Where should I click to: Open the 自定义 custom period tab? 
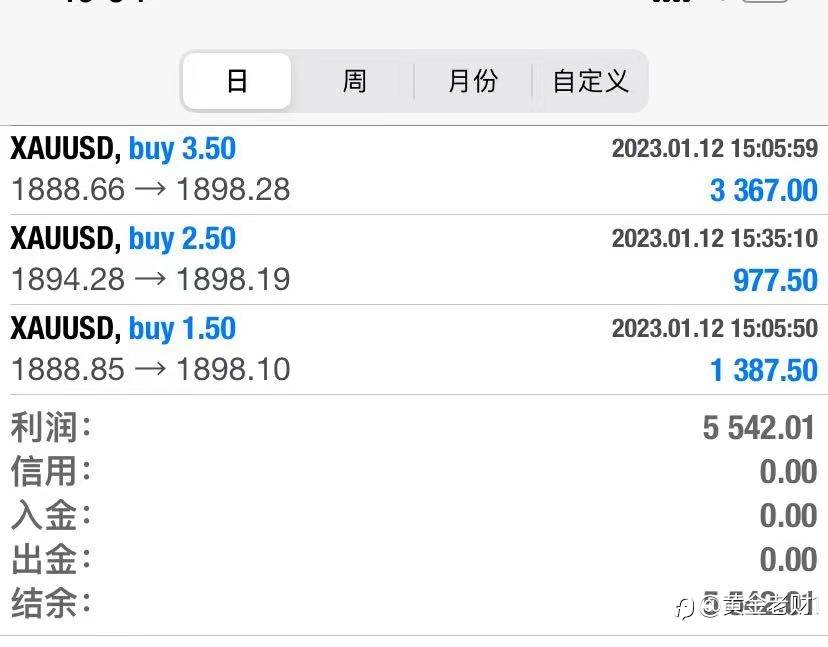[x=590, y=81]
